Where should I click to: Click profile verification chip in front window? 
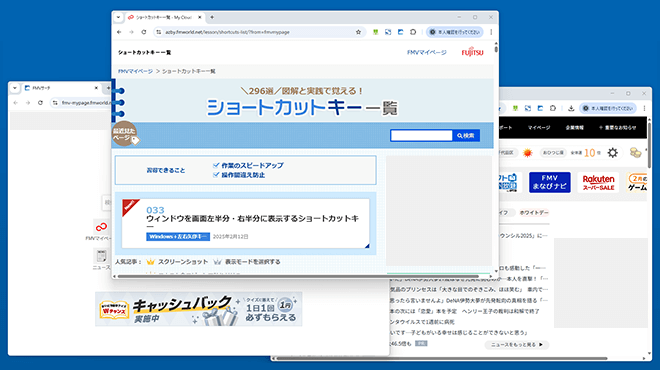click(x=455, y=32)
